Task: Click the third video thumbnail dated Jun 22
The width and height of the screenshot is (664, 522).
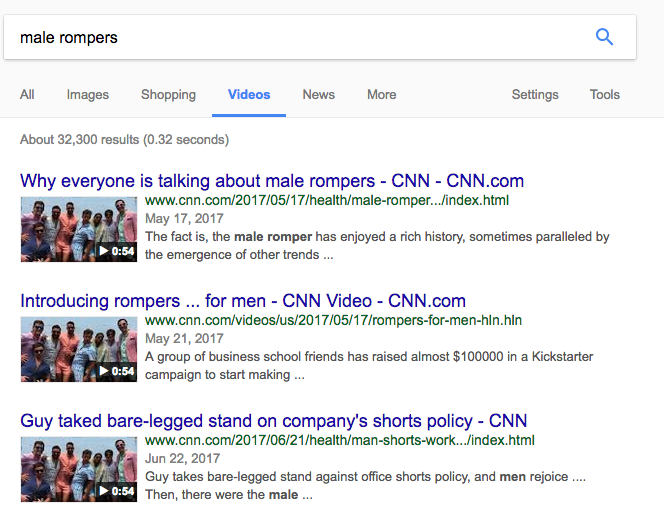Action: pyautogui.click(x=78, y=469)
